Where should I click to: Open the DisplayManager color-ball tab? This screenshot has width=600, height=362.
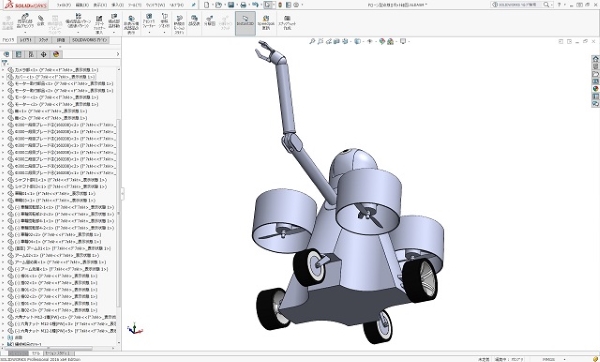[x=56, y=54]
